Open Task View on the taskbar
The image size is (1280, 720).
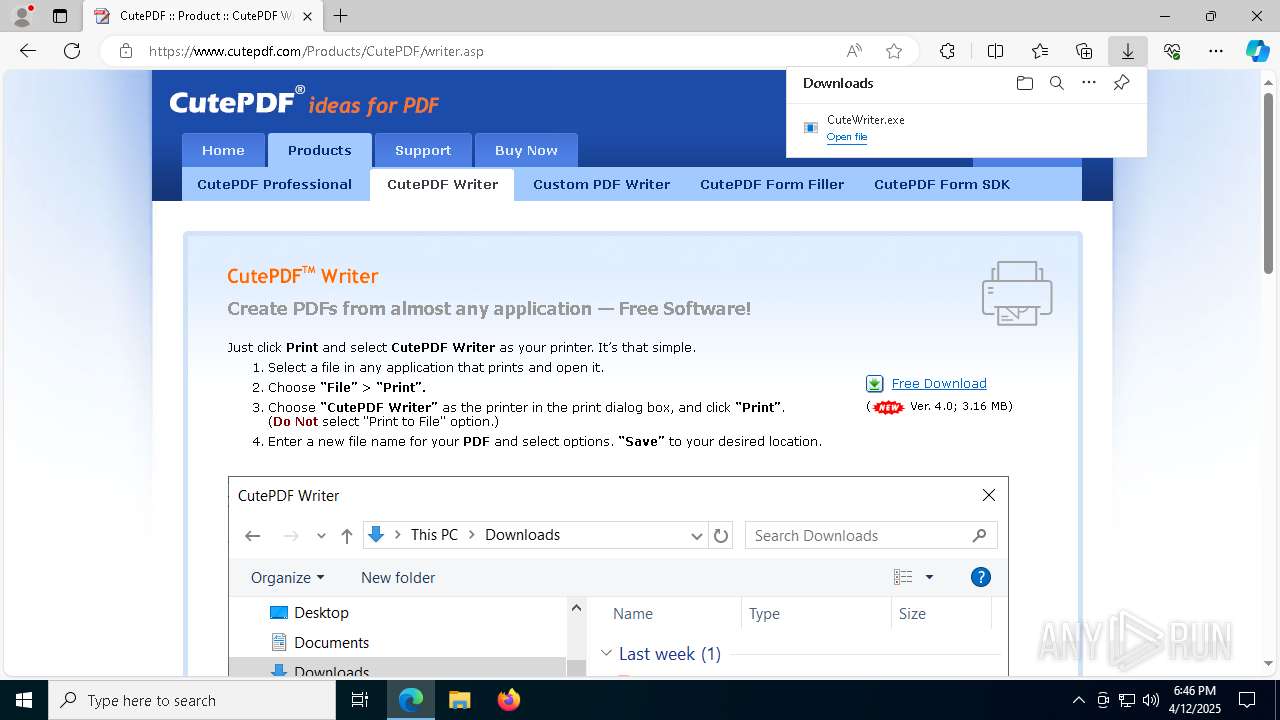[x=360, y=700]
